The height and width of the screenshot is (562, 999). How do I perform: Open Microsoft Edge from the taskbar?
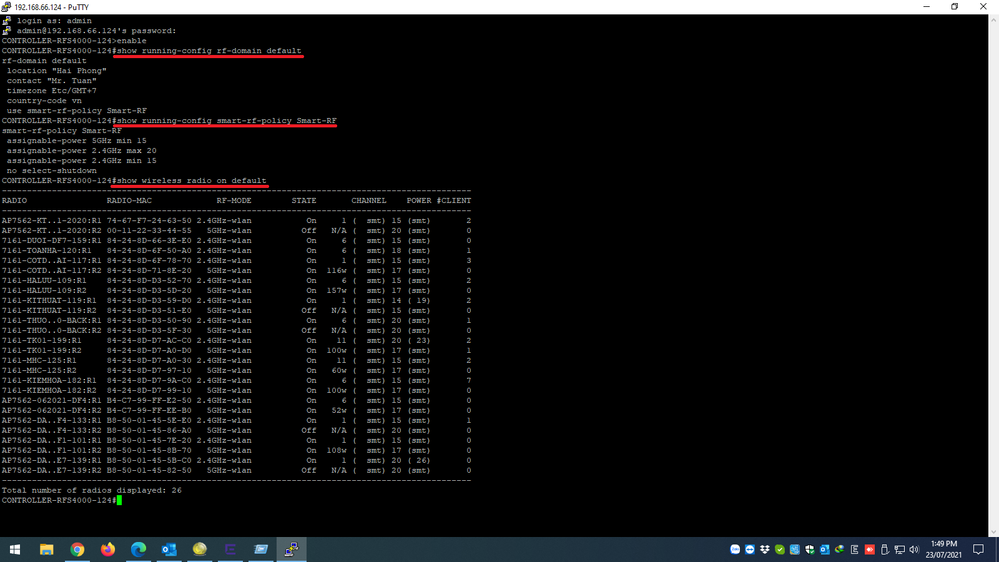click(x=139, y=549)
